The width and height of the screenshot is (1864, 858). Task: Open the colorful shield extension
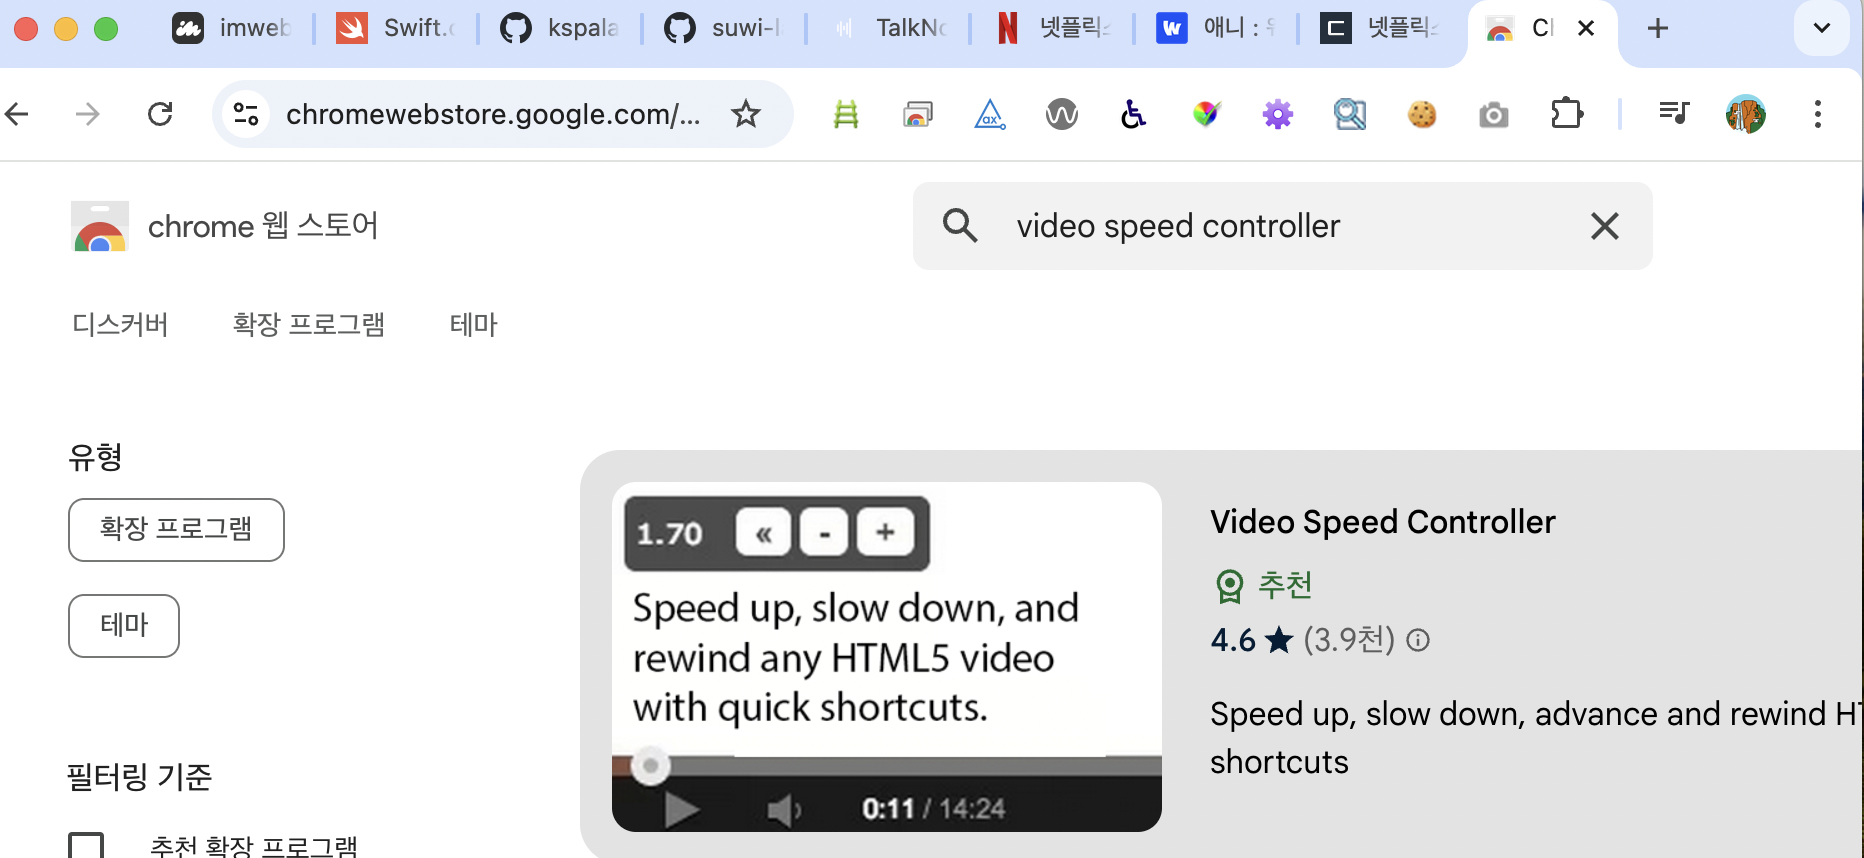(x=1206, y=115)
